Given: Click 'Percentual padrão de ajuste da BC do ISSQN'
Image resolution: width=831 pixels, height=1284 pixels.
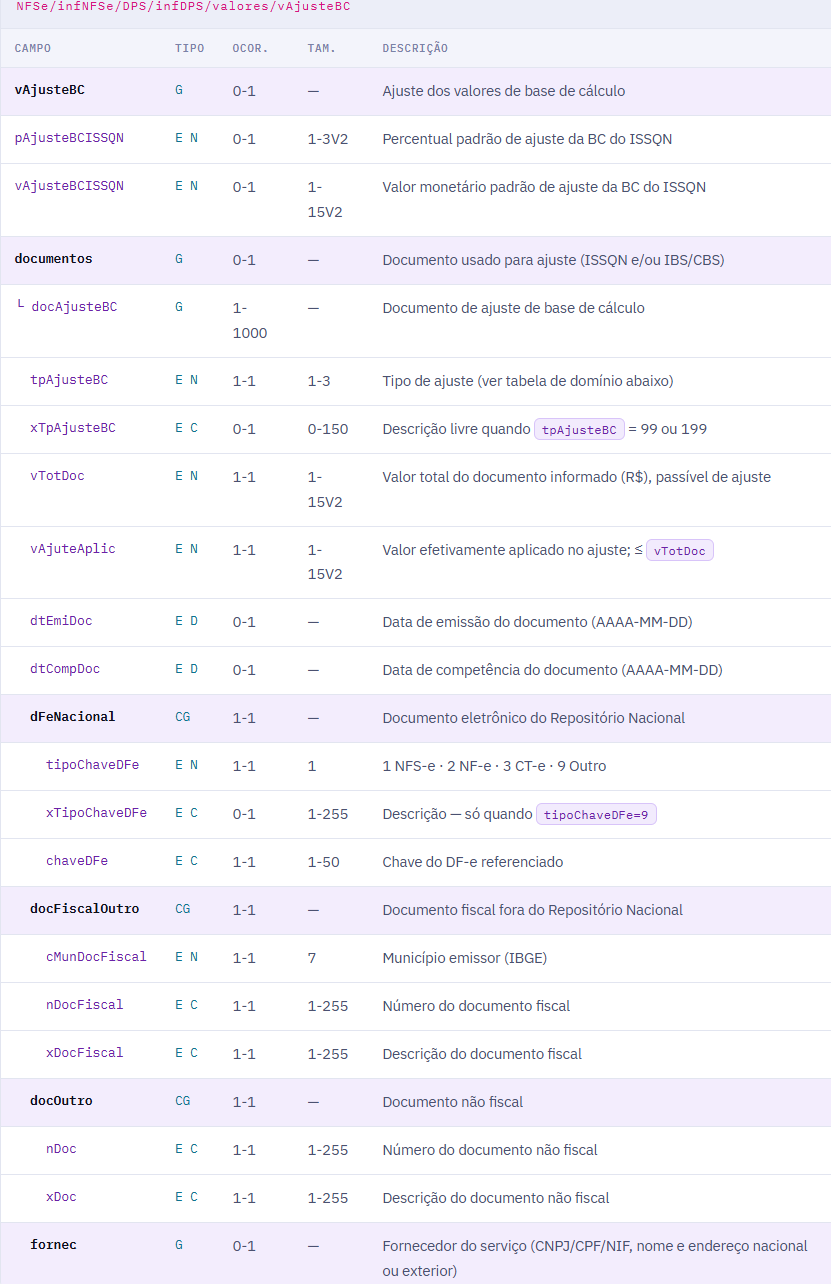Looking at the screenshot, I should [527, 139].
